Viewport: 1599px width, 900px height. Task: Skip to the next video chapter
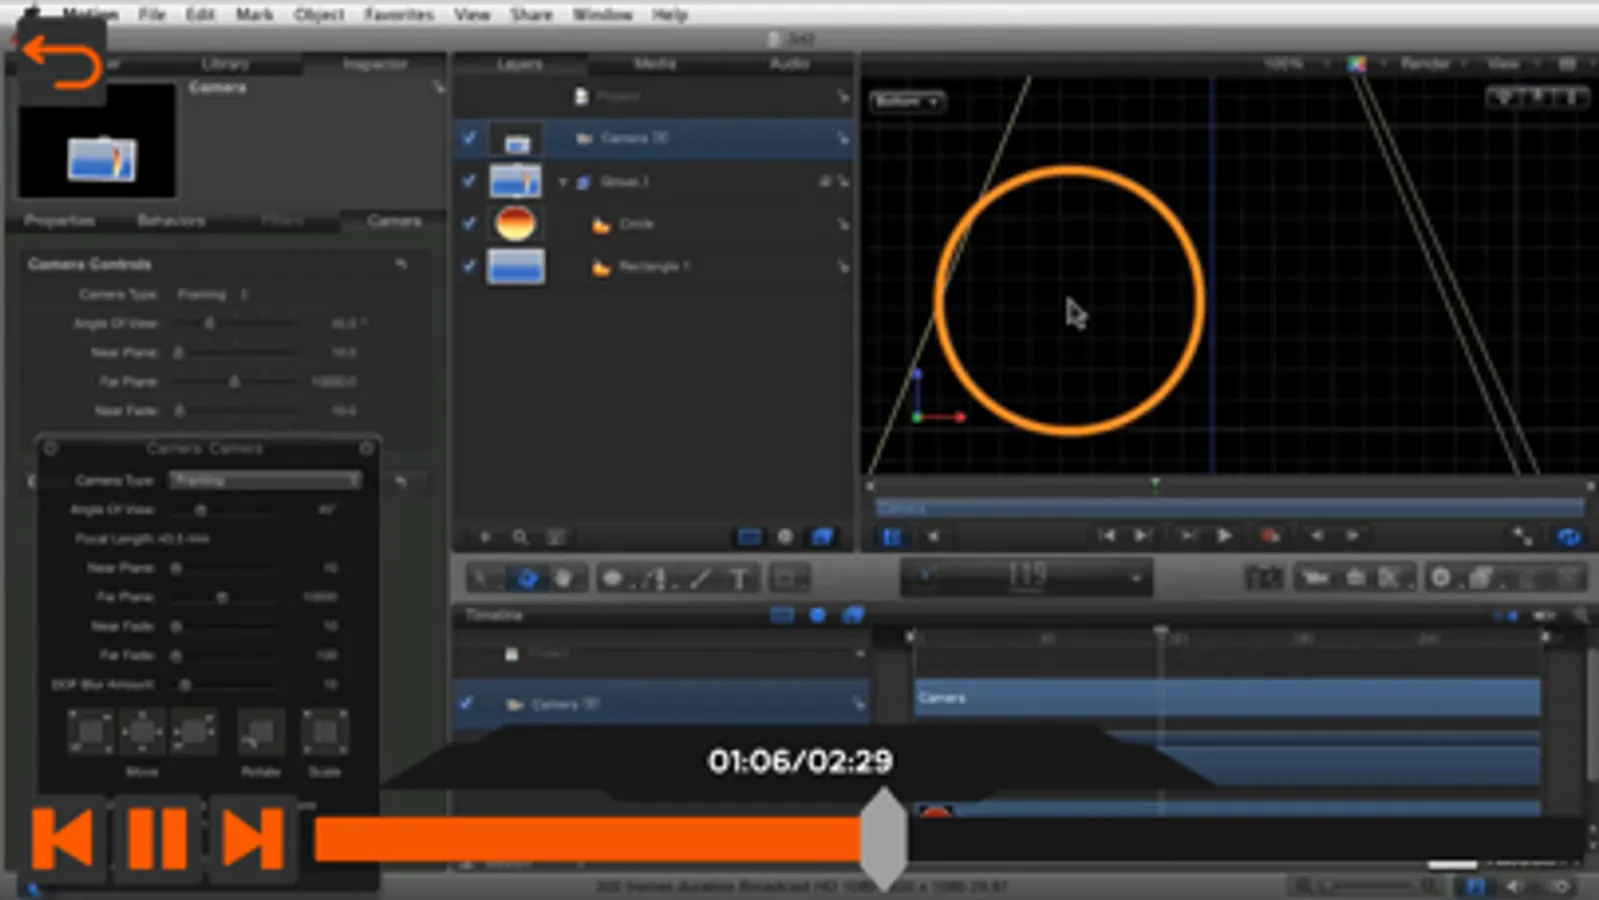tap(252, 838)
